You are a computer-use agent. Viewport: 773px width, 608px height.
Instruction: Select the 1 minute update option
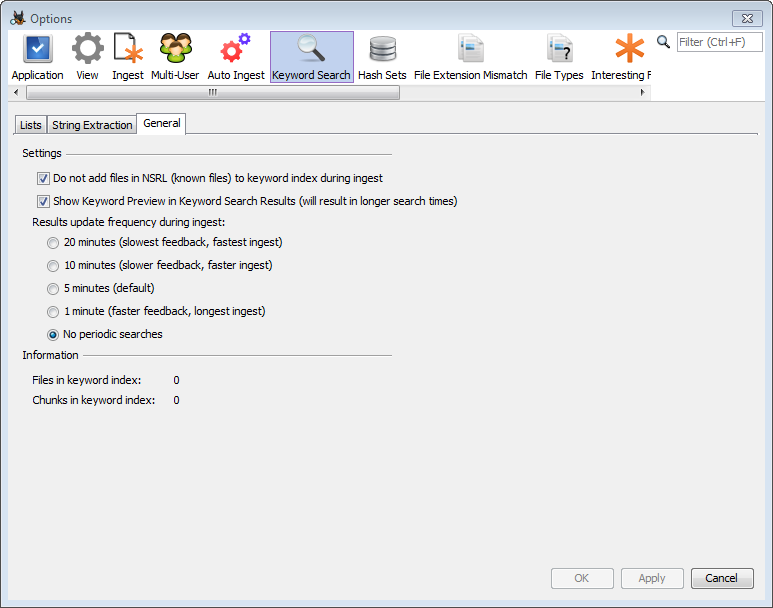[53, 311]
